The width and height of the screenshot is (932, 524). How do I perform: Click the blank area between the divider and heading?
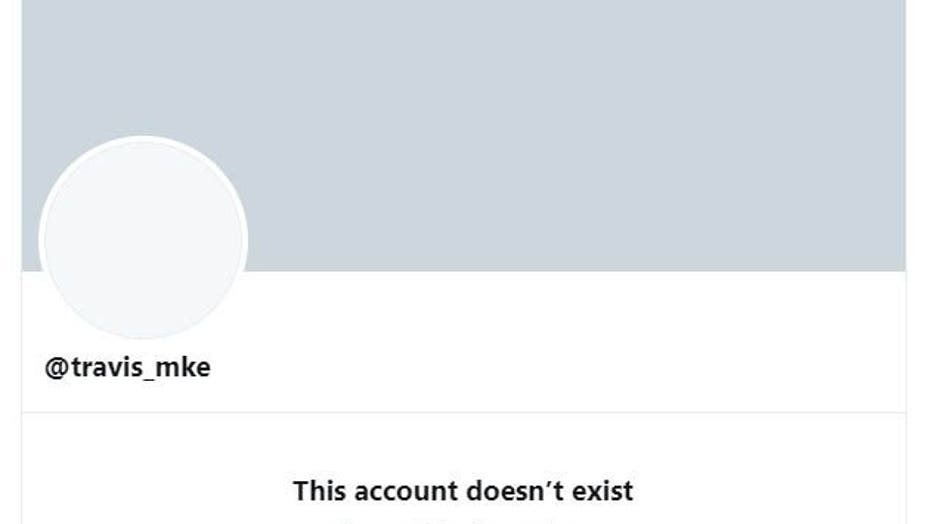(464, 446)
